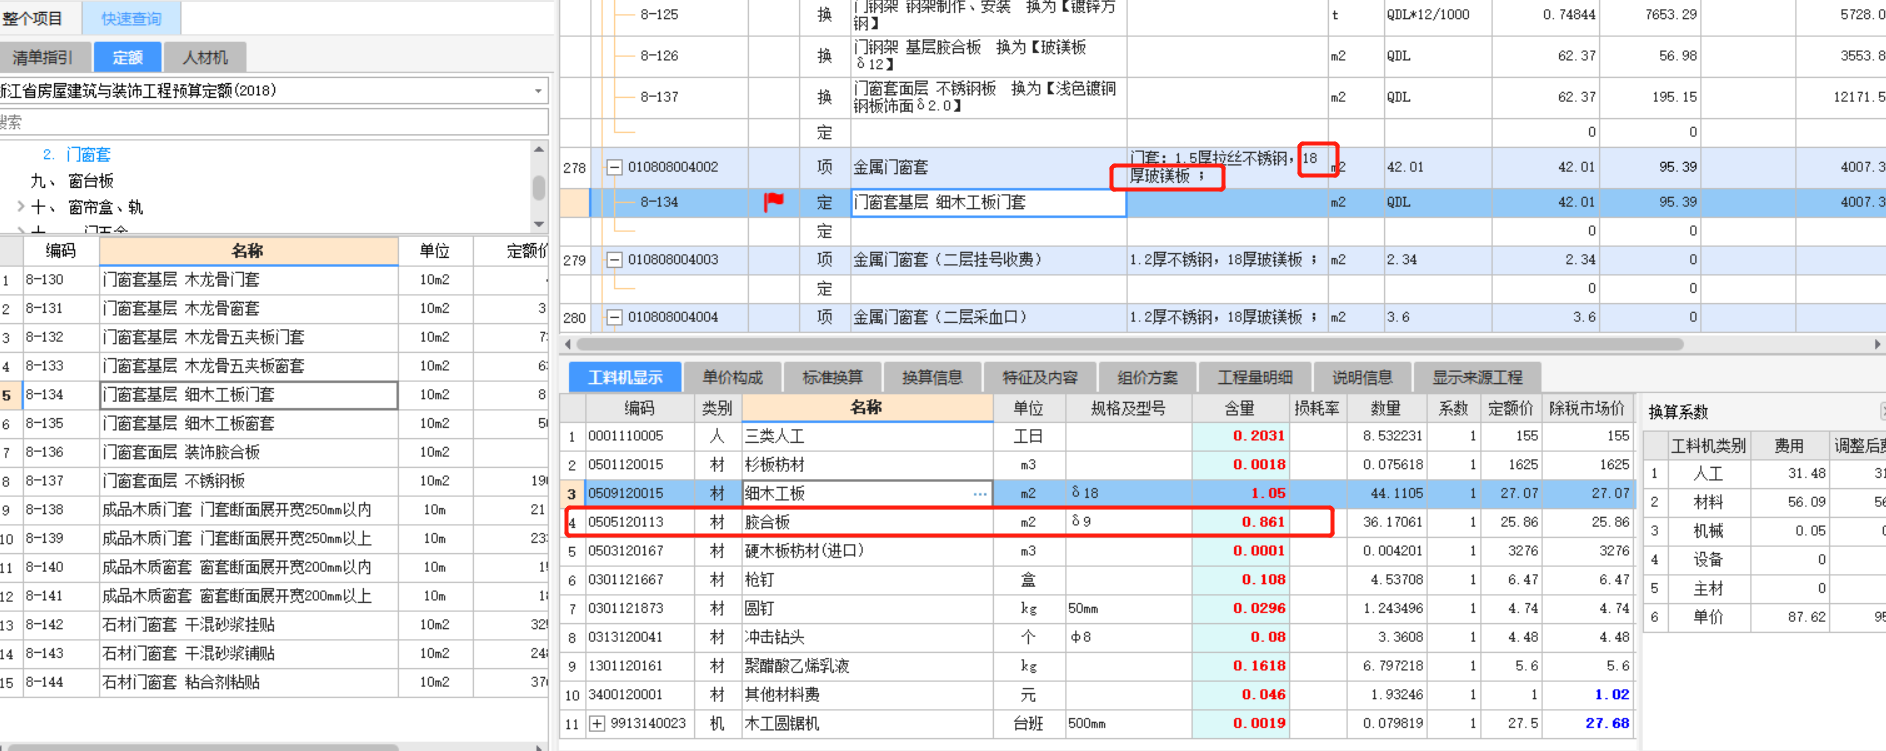Select quota row 8-130 木龙骨门套
This screenshot has height=751, width=1886.
tap(274, 280)
